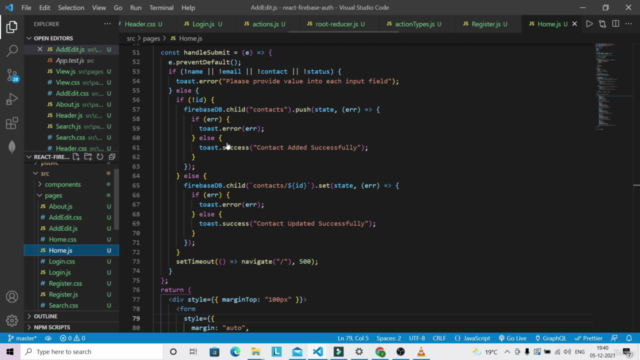Viewport: 640px width, 360px height.
Task: Open Explorer Views and More Actions ellipsis
Action: click(x=107, y=24)
